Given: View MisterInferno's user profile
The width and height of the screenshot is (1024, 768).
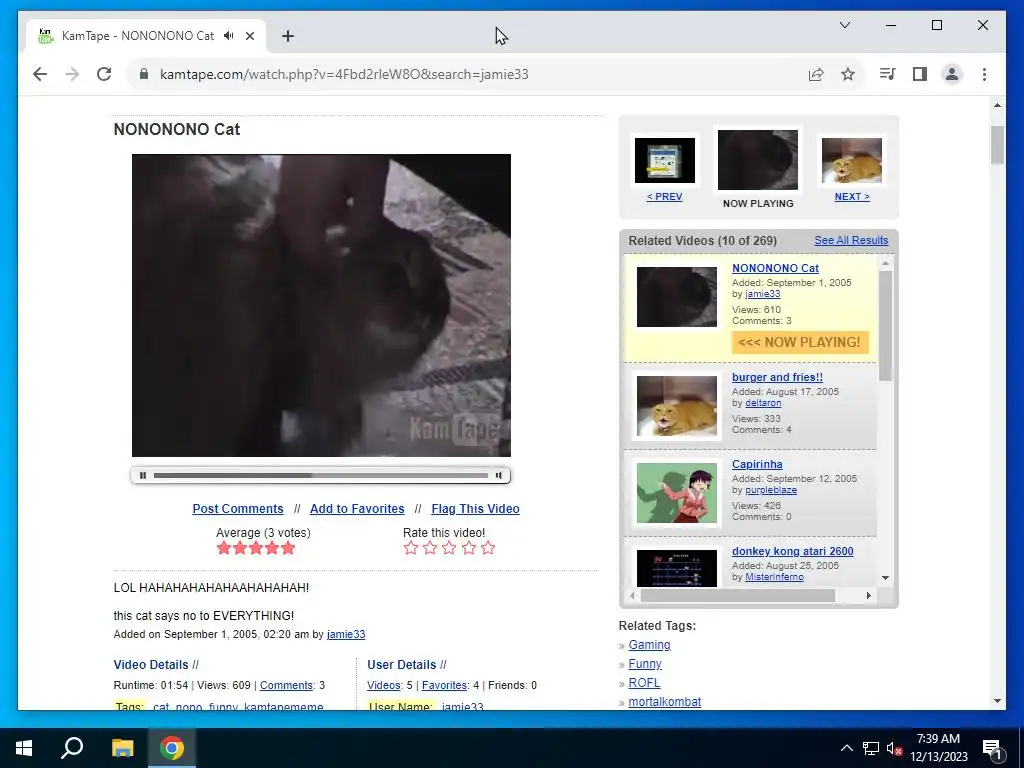Looking at the screenshot, I should (x=774, y=577).
